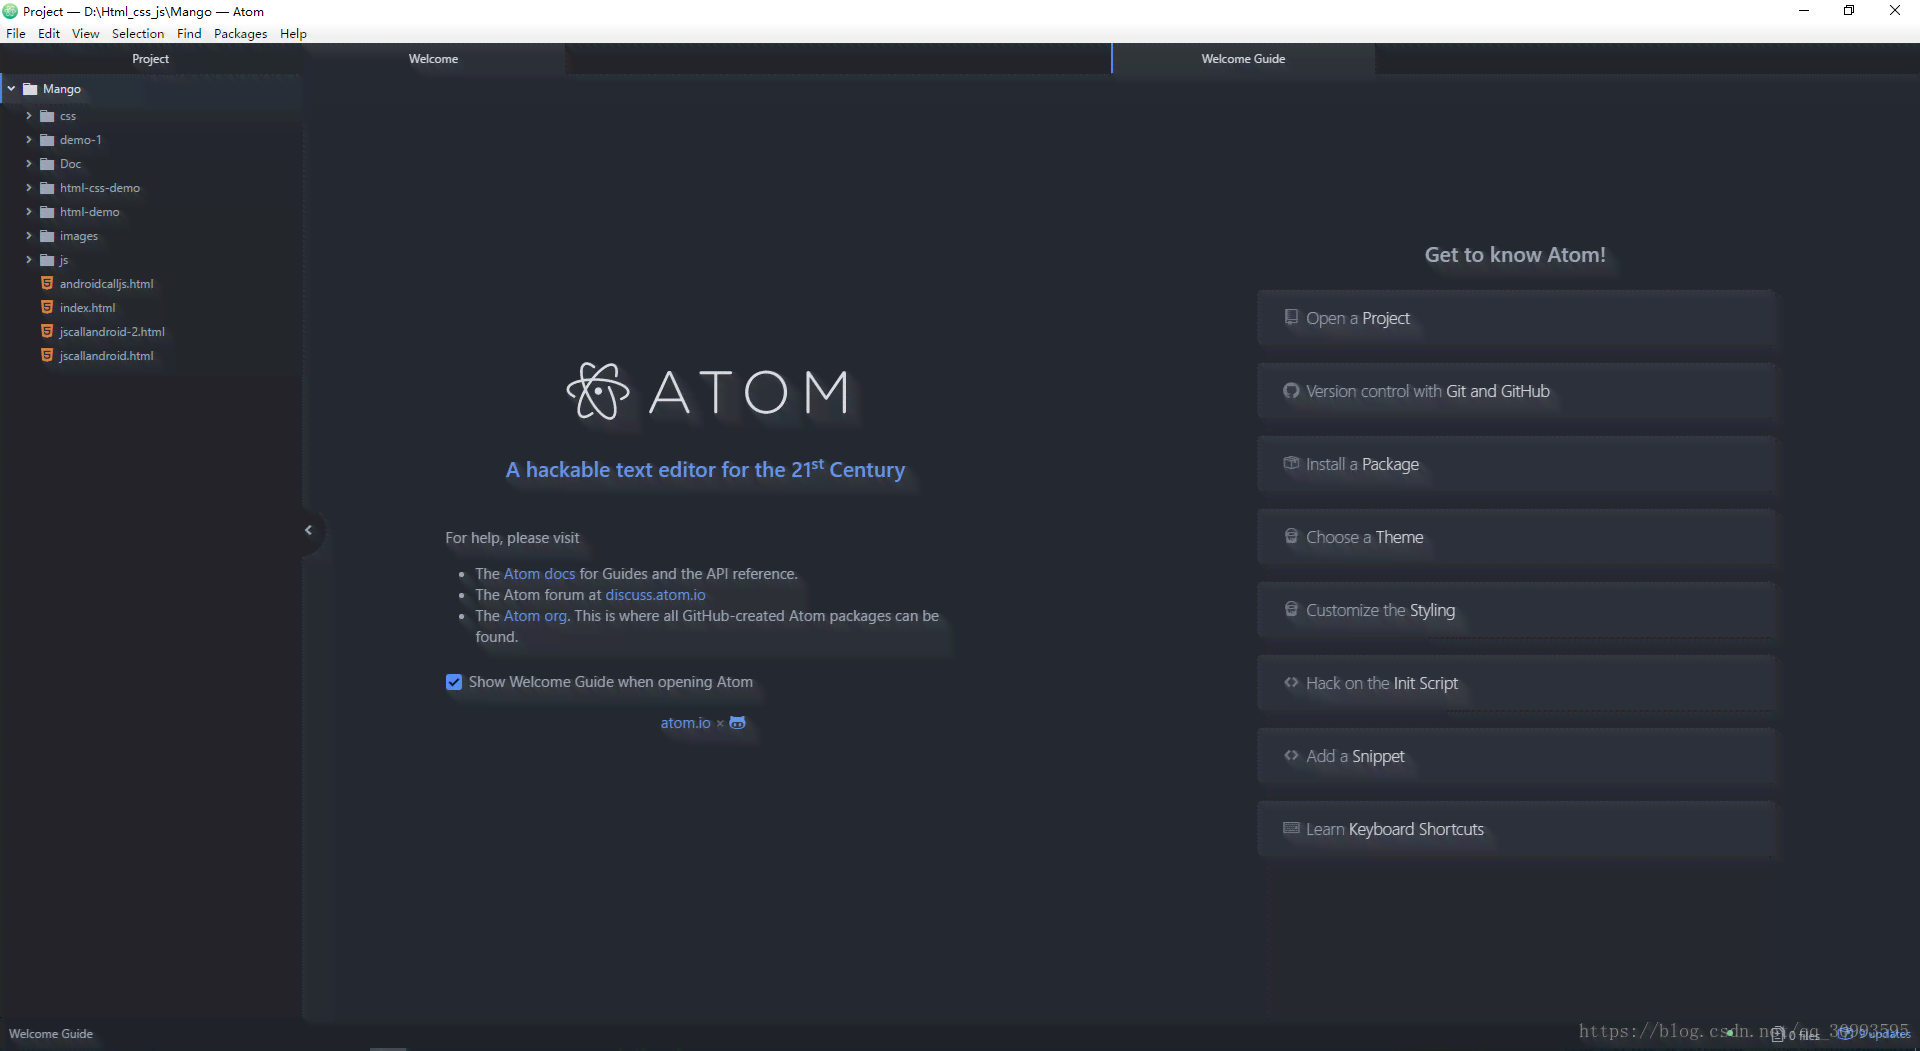Click the js folder icon
Viewport: 1920px width, 1051px height.
[47, 260]
